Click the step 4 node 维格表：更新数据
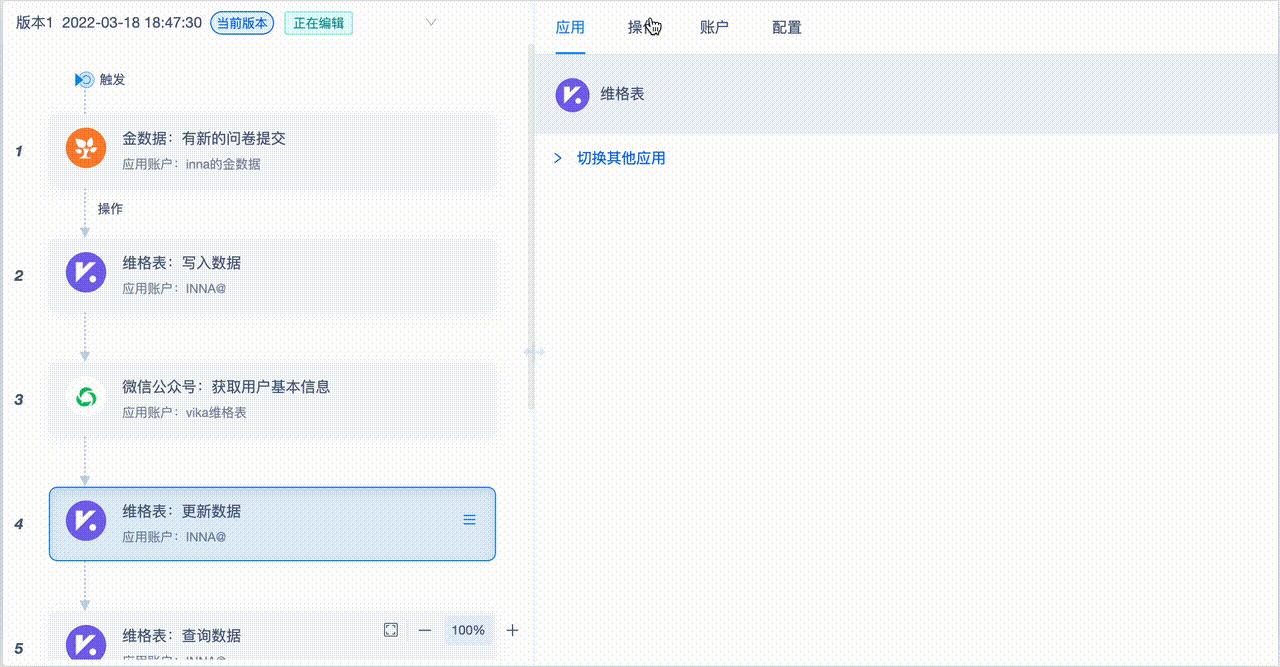This screenshot has width=1280, height=667. click(271, 523)
